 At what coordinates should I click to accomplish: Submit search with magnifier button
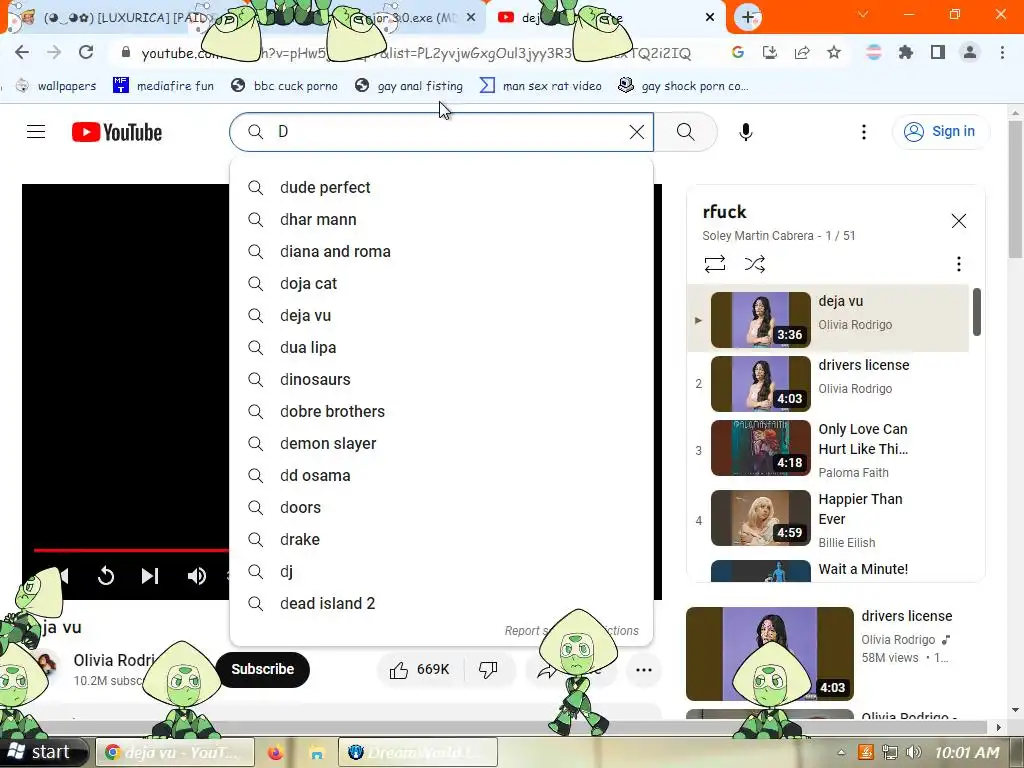click(686, 132)
